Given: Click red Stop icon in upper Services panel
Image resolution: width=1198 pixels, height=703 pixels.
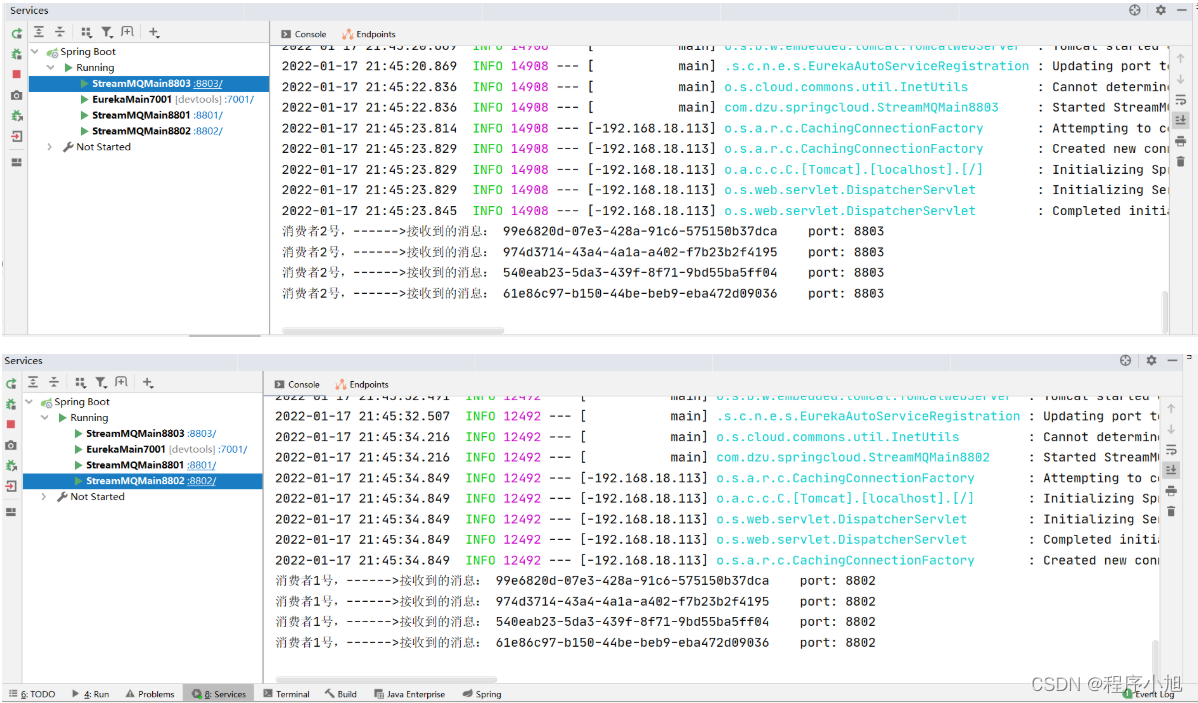Looking at the screenshot, I should point(16,74).
